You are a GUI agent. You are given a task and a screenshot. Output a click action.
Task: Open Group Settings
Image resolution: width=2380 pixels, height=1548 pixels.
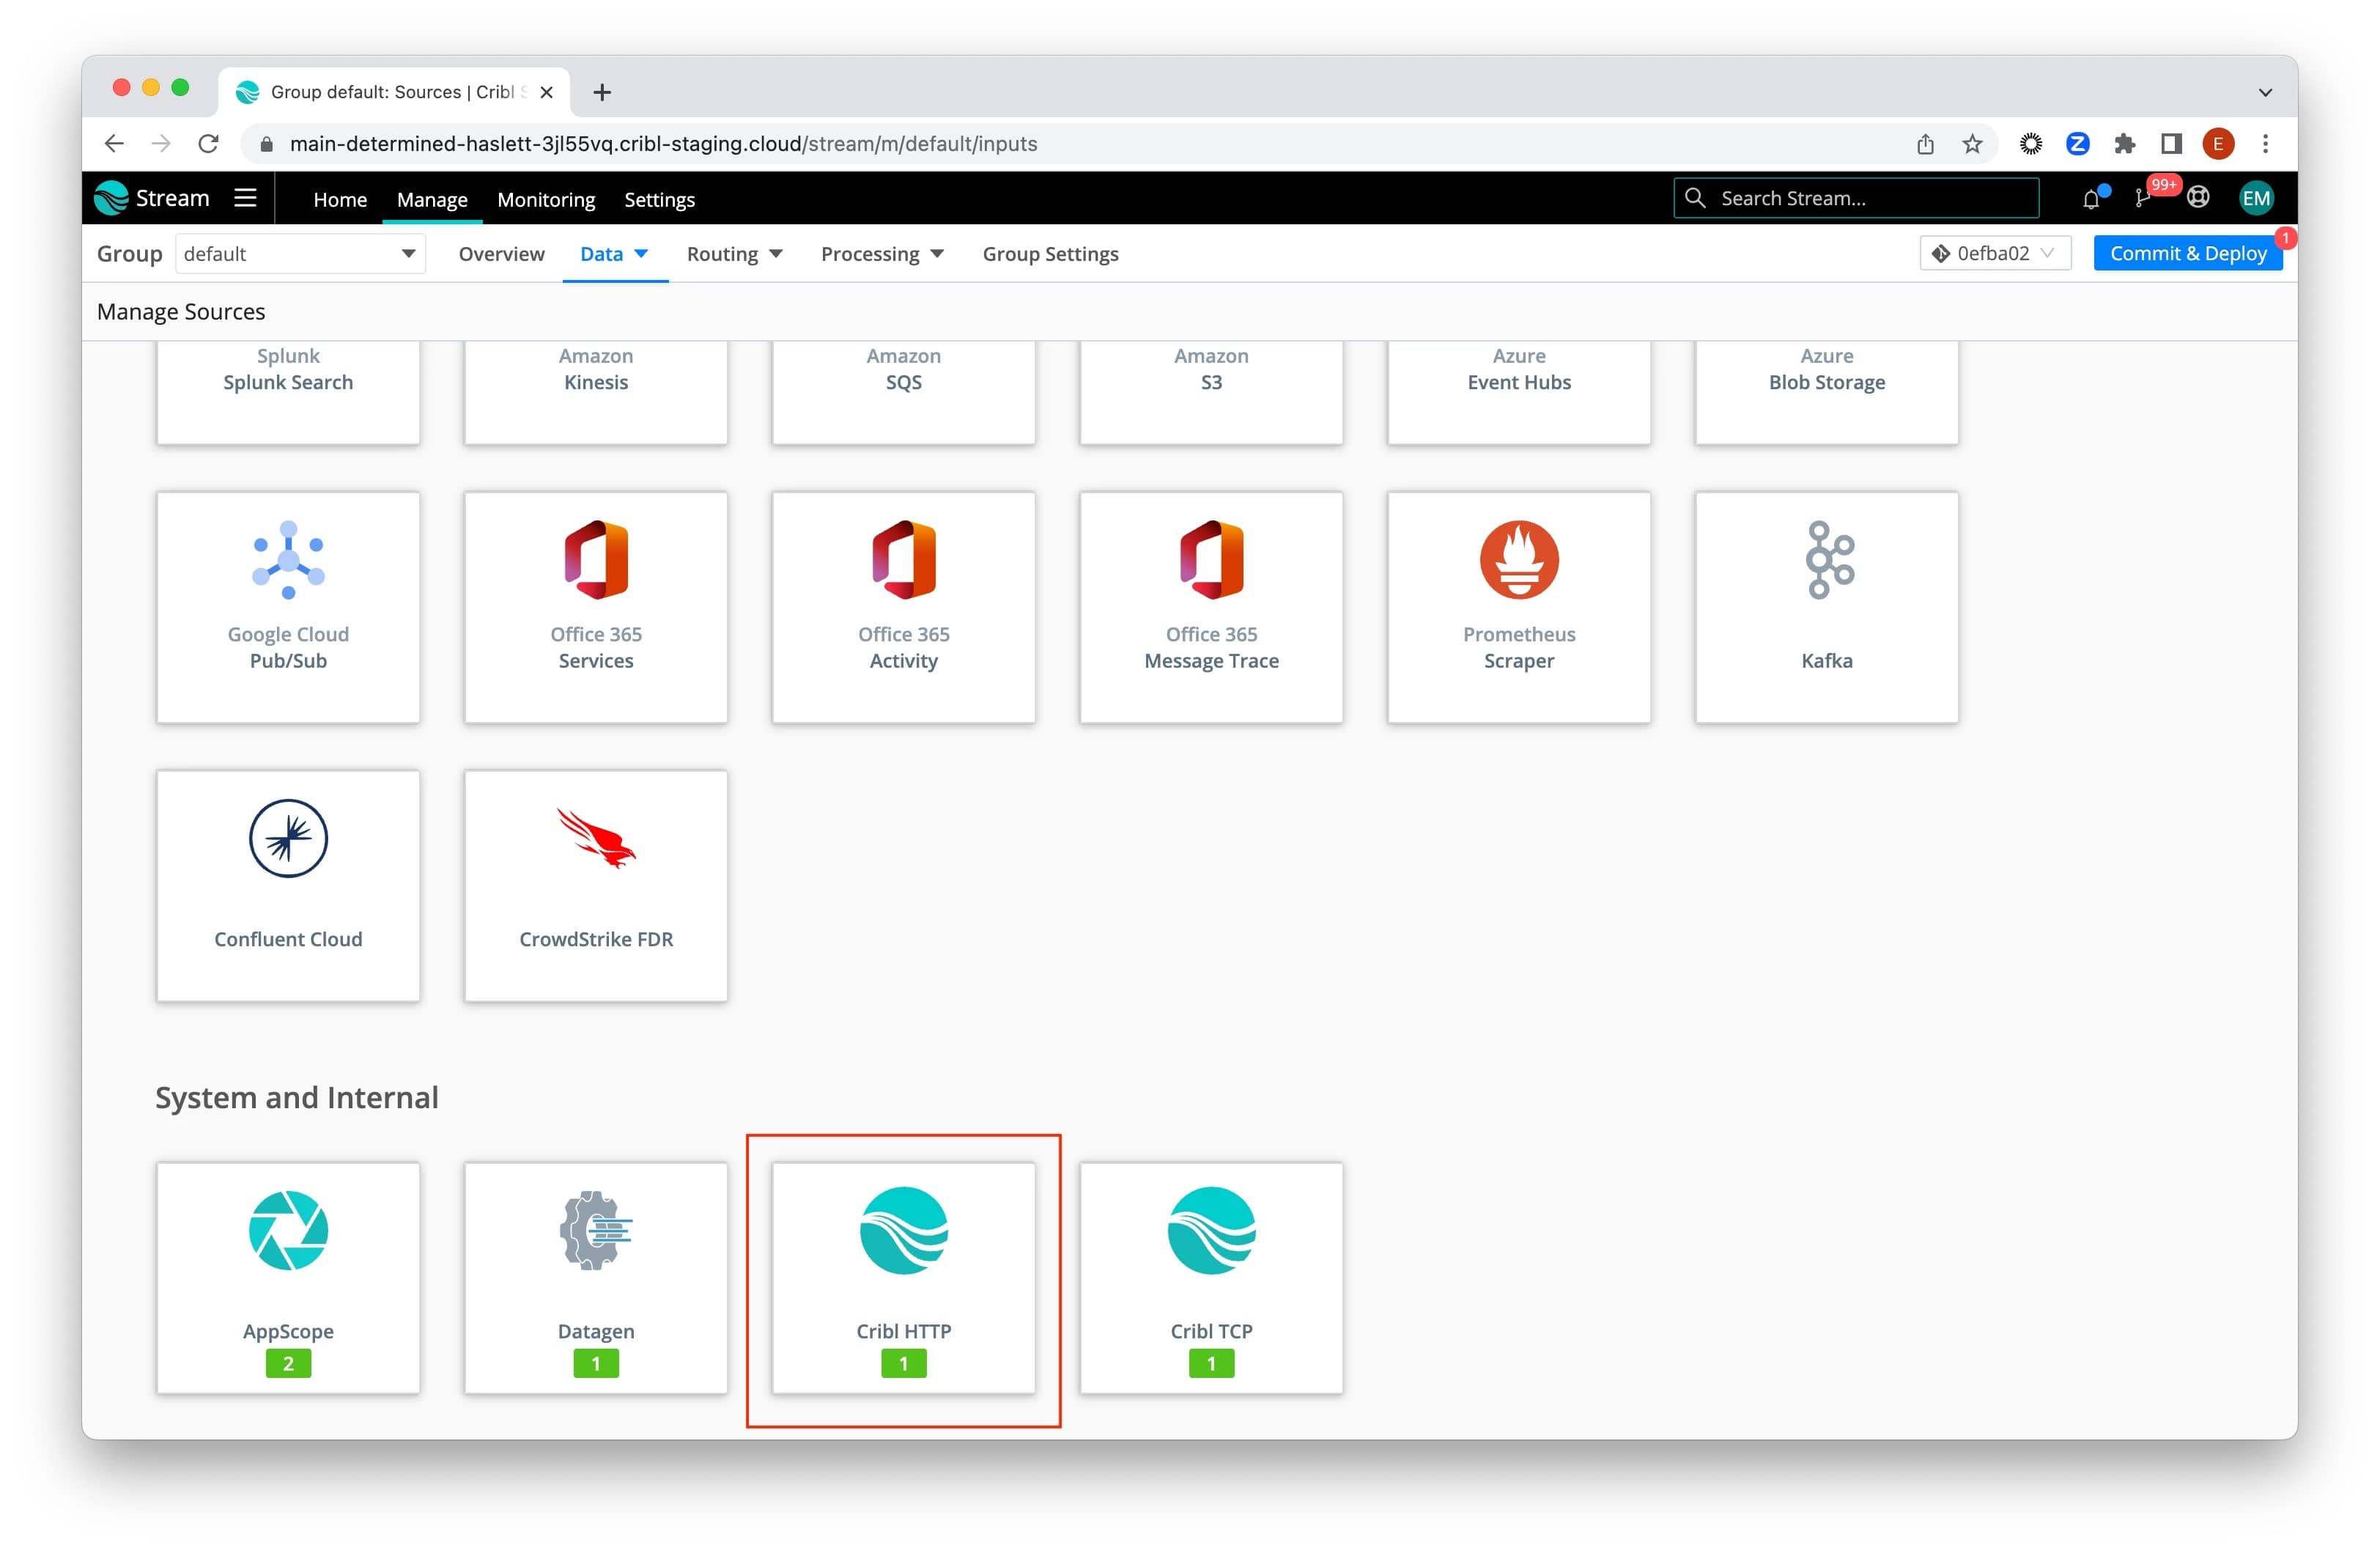tap(1049, 254)
